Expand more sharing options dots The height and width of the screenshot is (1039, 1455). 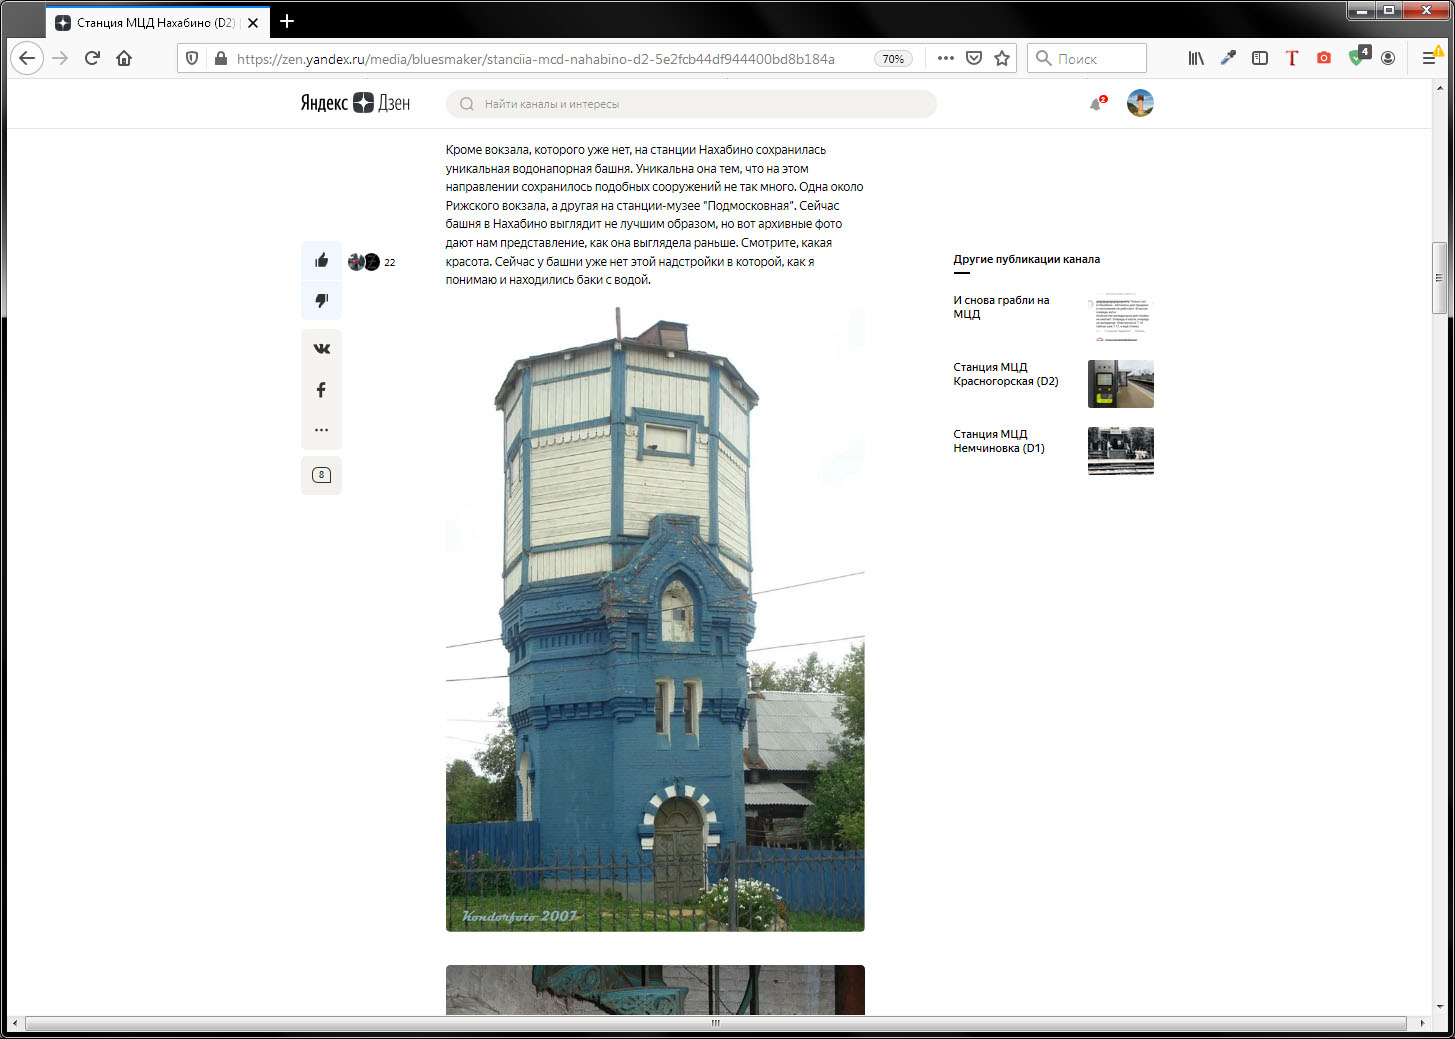pyautogui.click(x=321, y=430)
